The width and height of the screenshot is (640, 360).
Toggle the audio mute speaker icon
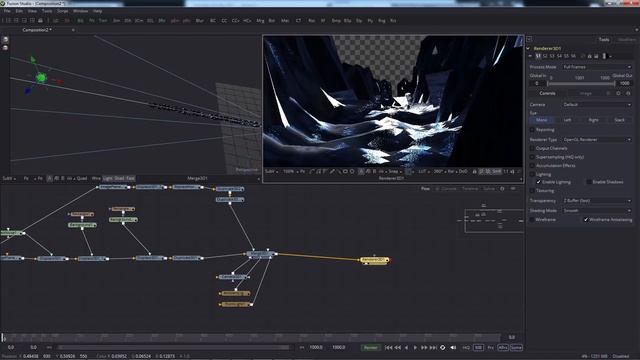(453, 347)
